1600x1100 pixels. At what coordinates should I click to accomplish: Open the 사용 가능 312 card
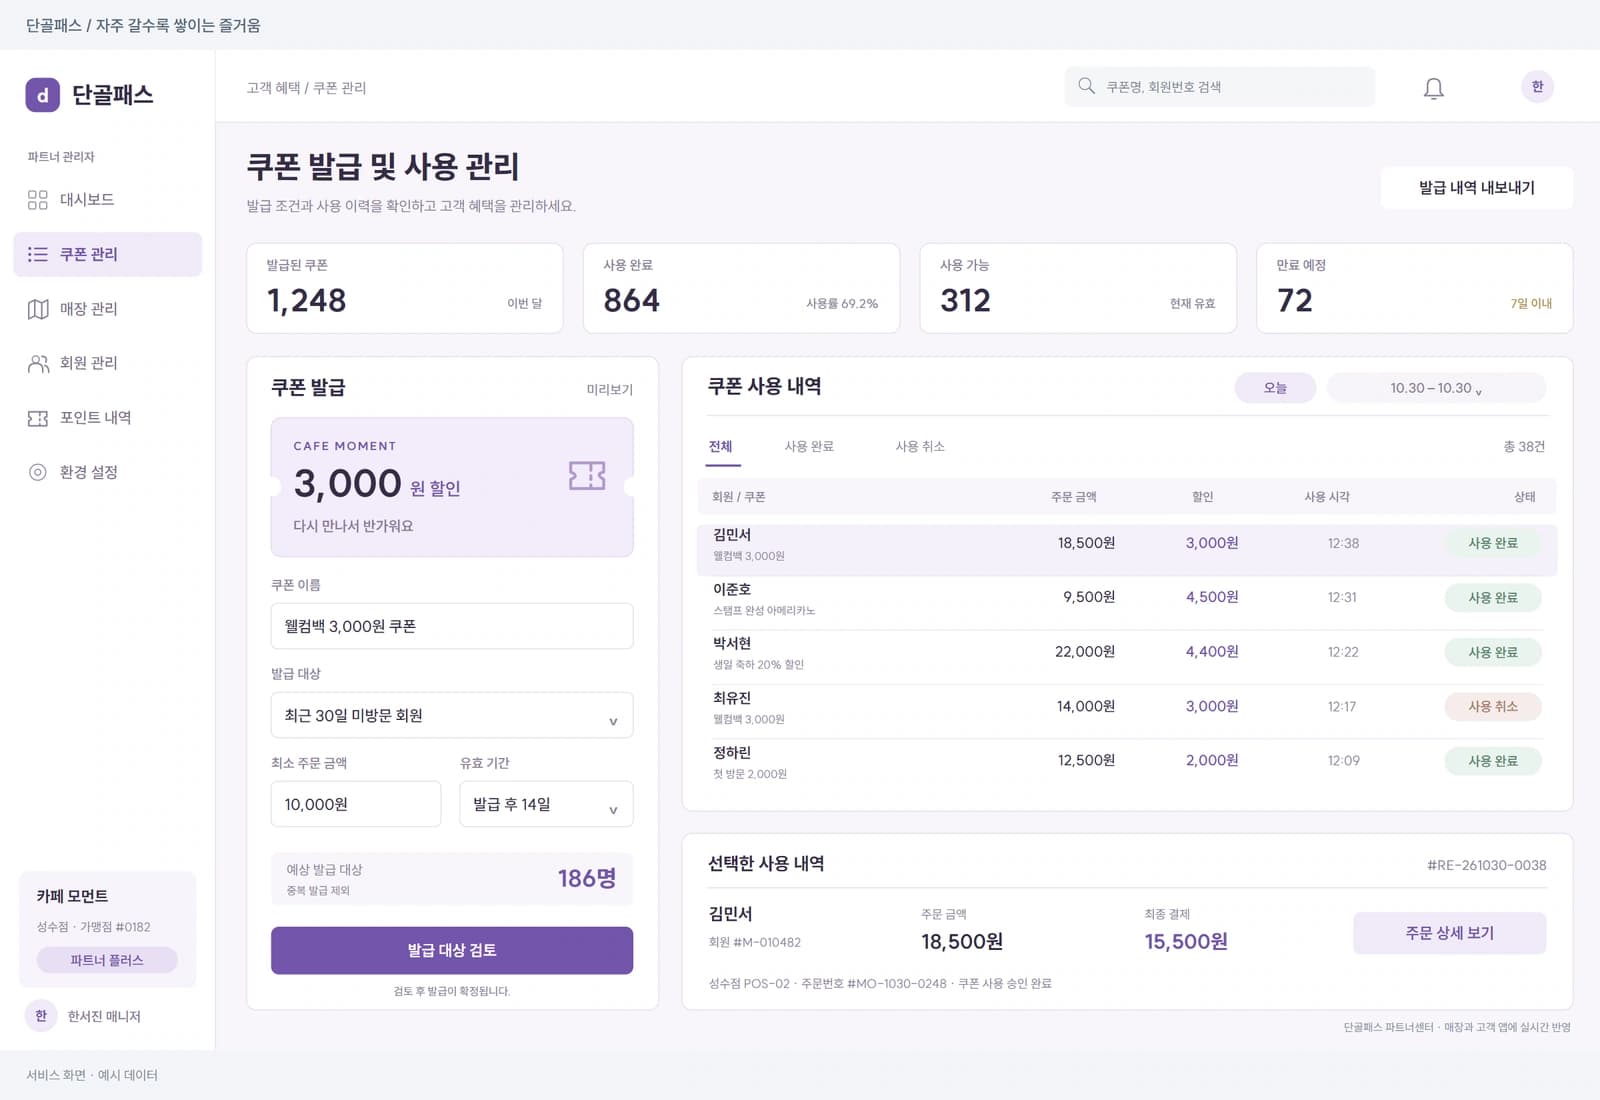[x=1078, y=288]
